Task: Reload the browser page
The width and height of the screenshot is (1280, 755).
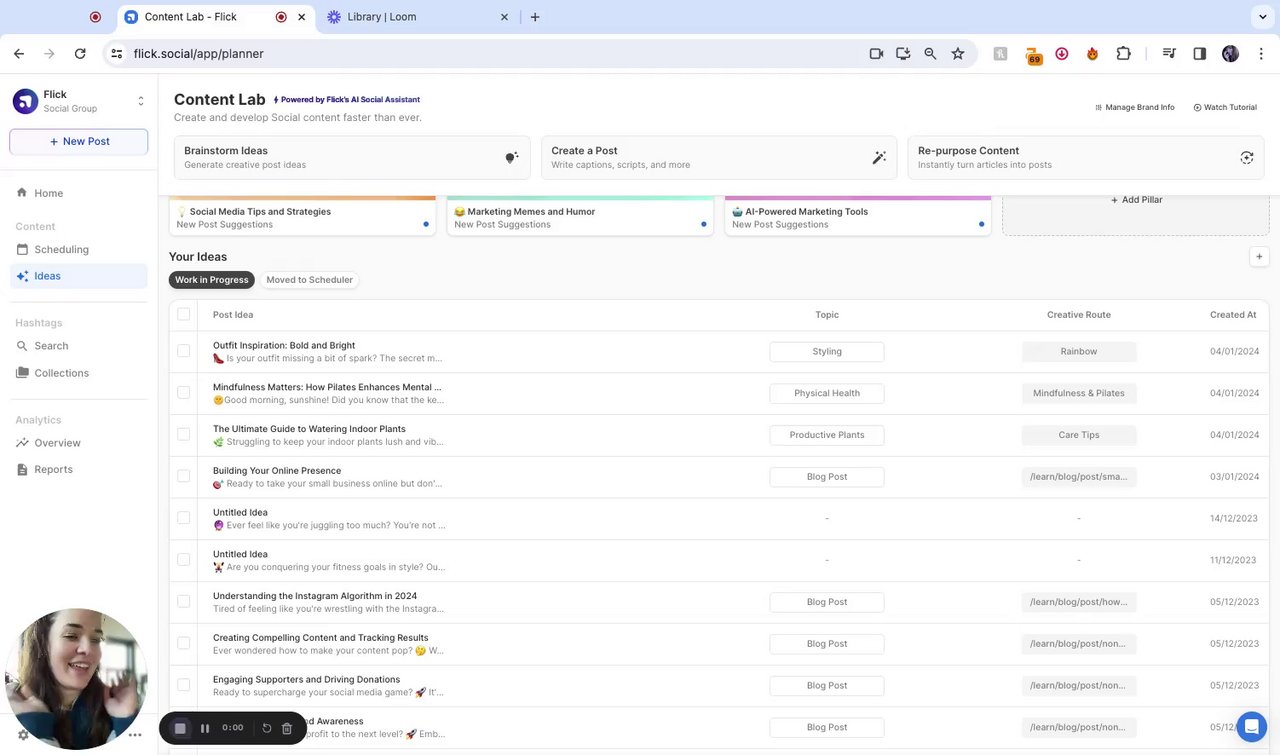Action: pos(80,54)
